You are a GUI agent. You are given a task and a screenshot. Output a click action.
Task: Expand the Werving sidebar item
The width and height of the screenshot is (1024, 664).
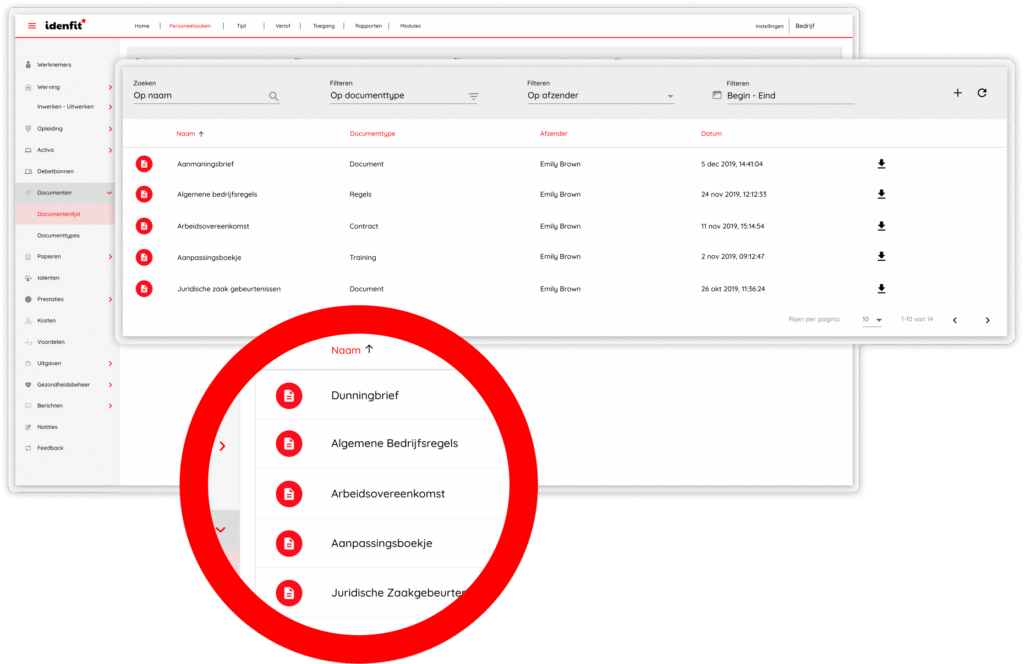click(109, 87)
